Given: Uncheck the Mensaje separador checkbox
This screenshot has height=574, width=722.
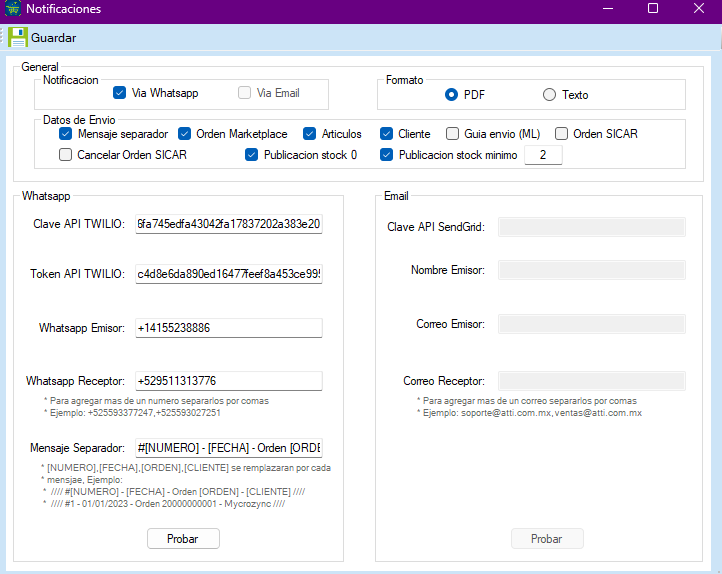Looking at the screenshot, I should point(66,134).
